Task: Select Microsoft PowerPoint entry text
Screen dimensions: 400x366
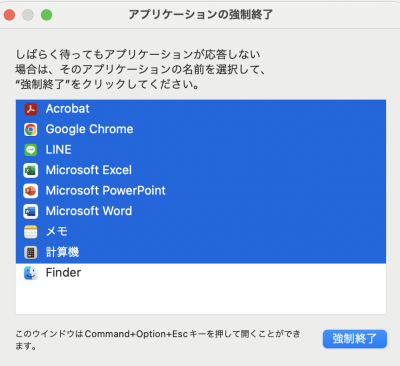Action: (x=106, y=191)
